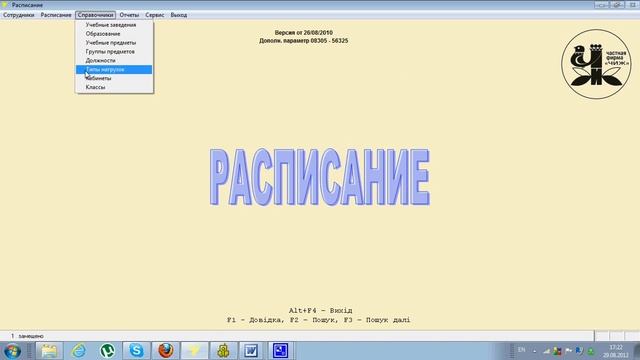This screenshot has width=640, height=360.
Task: Click the Windows Start orb
Action: tap(12, 351)
